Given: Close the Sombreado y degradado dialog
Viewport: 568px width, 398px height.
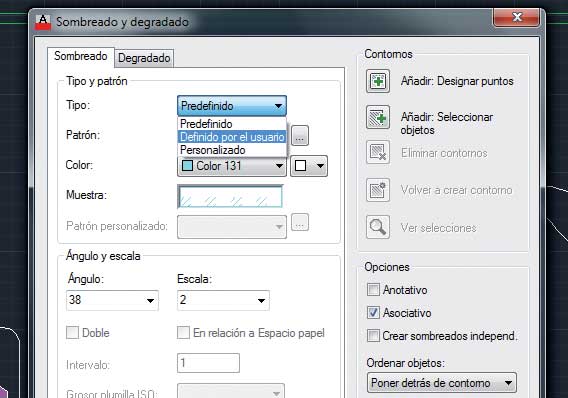Looking at the screenshot, I should coord(516,17).
